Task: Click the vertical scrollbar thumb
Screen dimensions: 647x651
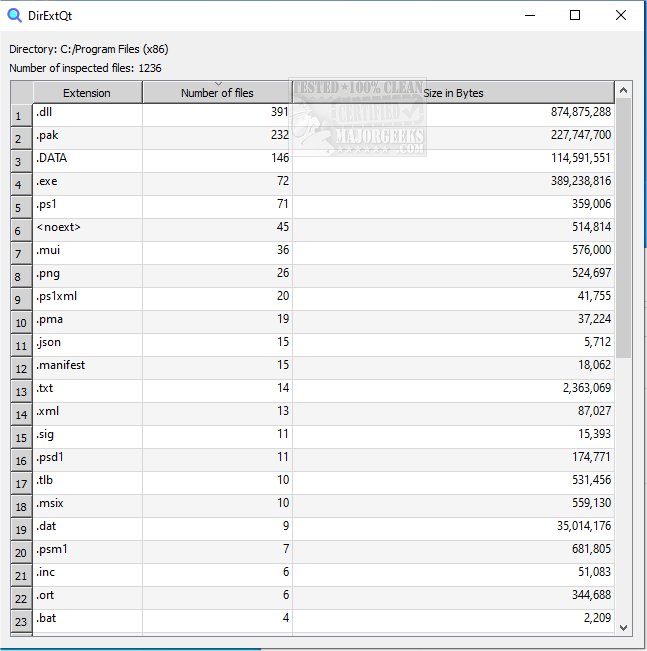Action: pos(623,228)
